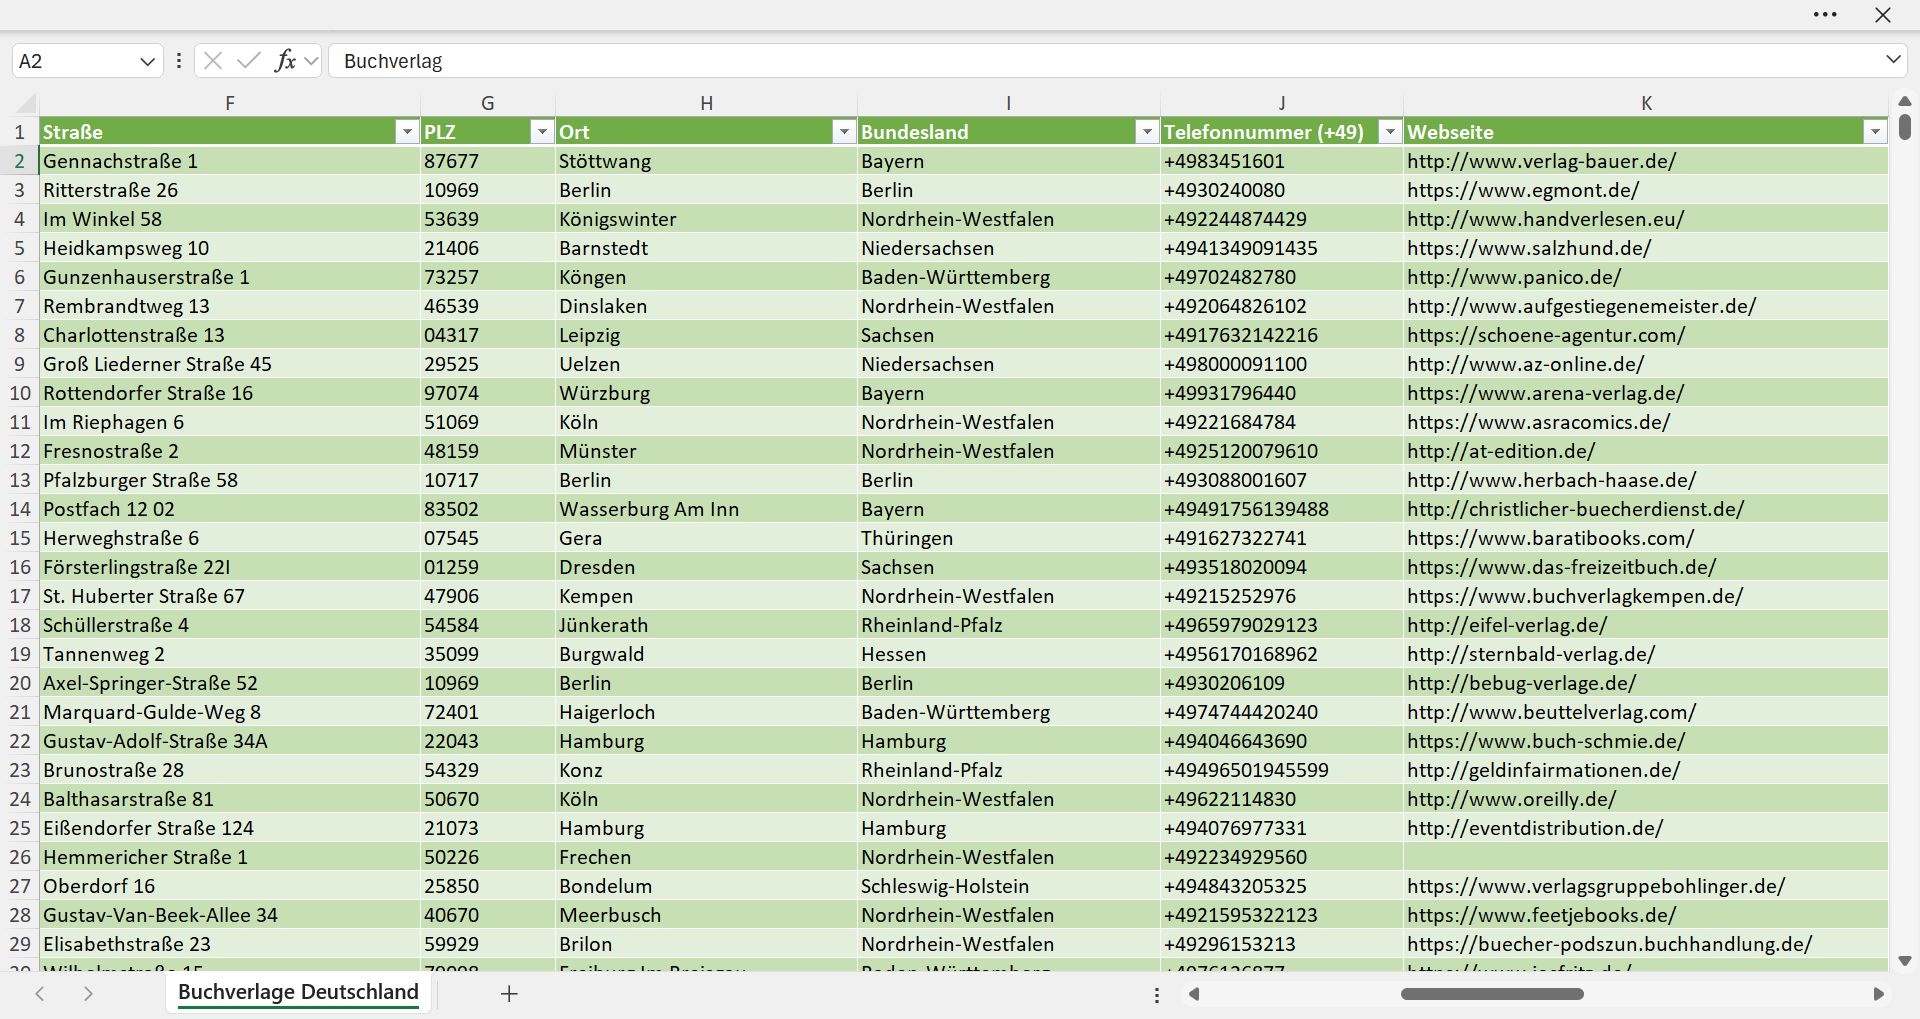Select column H header
1920x1019 pixels.
point(706,103)
